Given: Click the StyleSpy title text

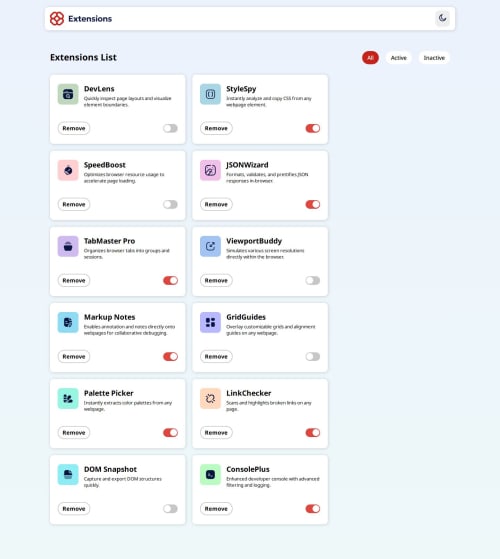Looking at the screenshot, I should pos(241,89).
